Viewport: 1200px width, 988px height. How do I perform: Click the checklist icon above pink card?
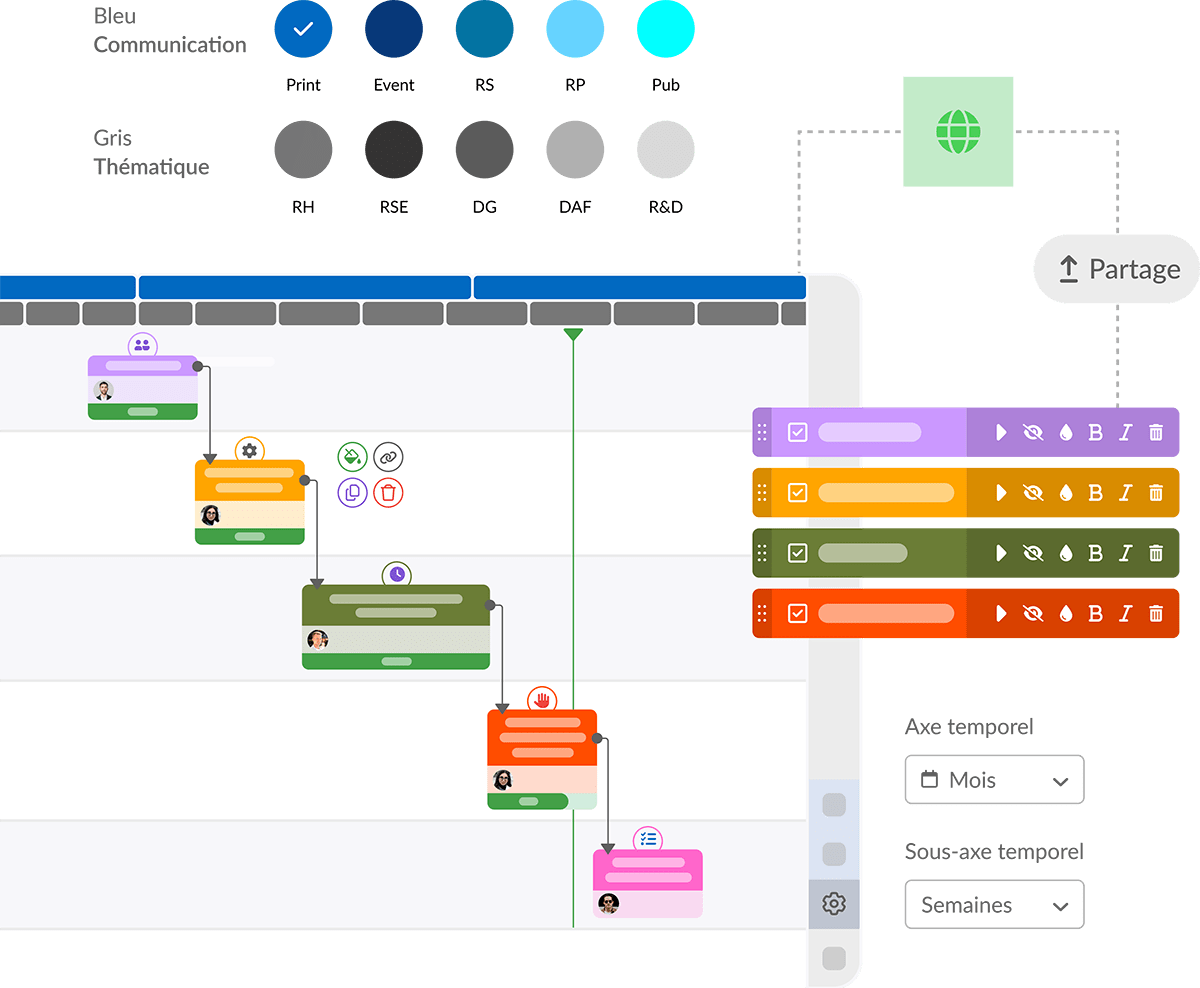point(648,839)
